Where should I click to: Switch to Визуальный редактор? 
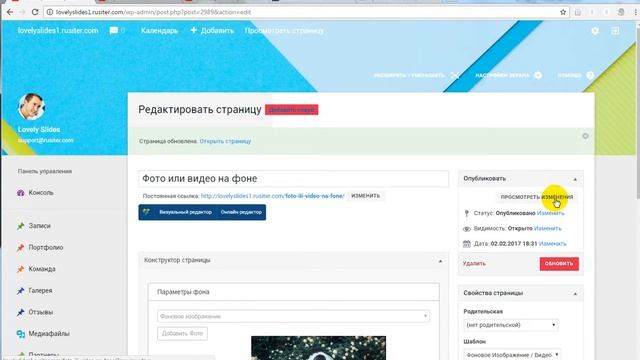(185, 212)
